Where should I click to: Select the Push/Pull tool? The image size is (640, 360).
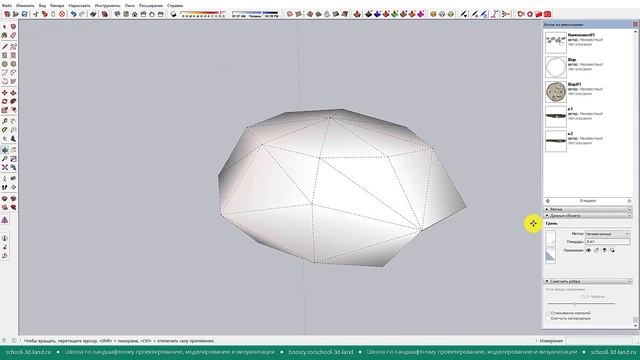tap(13, 93)
